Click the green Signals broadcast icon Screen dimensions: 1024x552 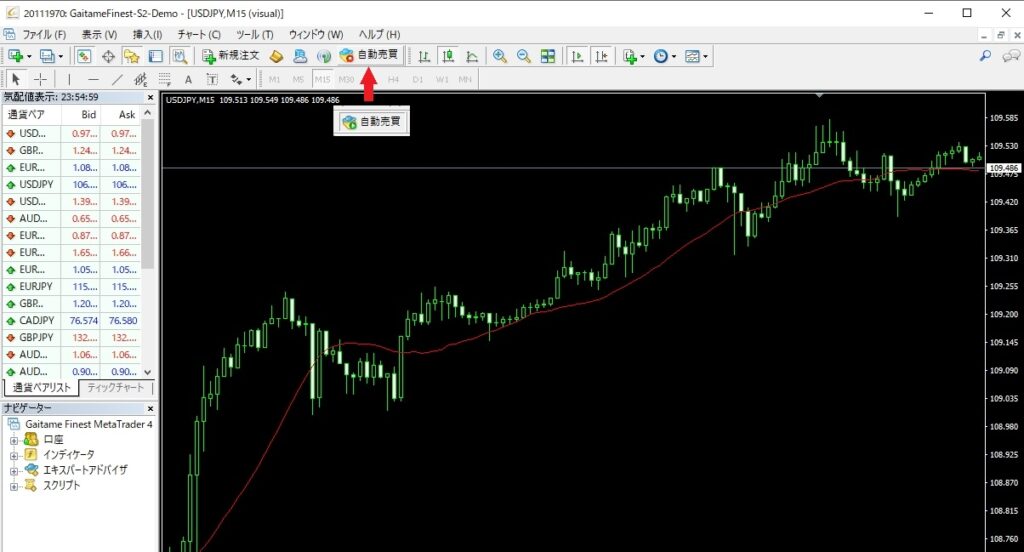324,57
